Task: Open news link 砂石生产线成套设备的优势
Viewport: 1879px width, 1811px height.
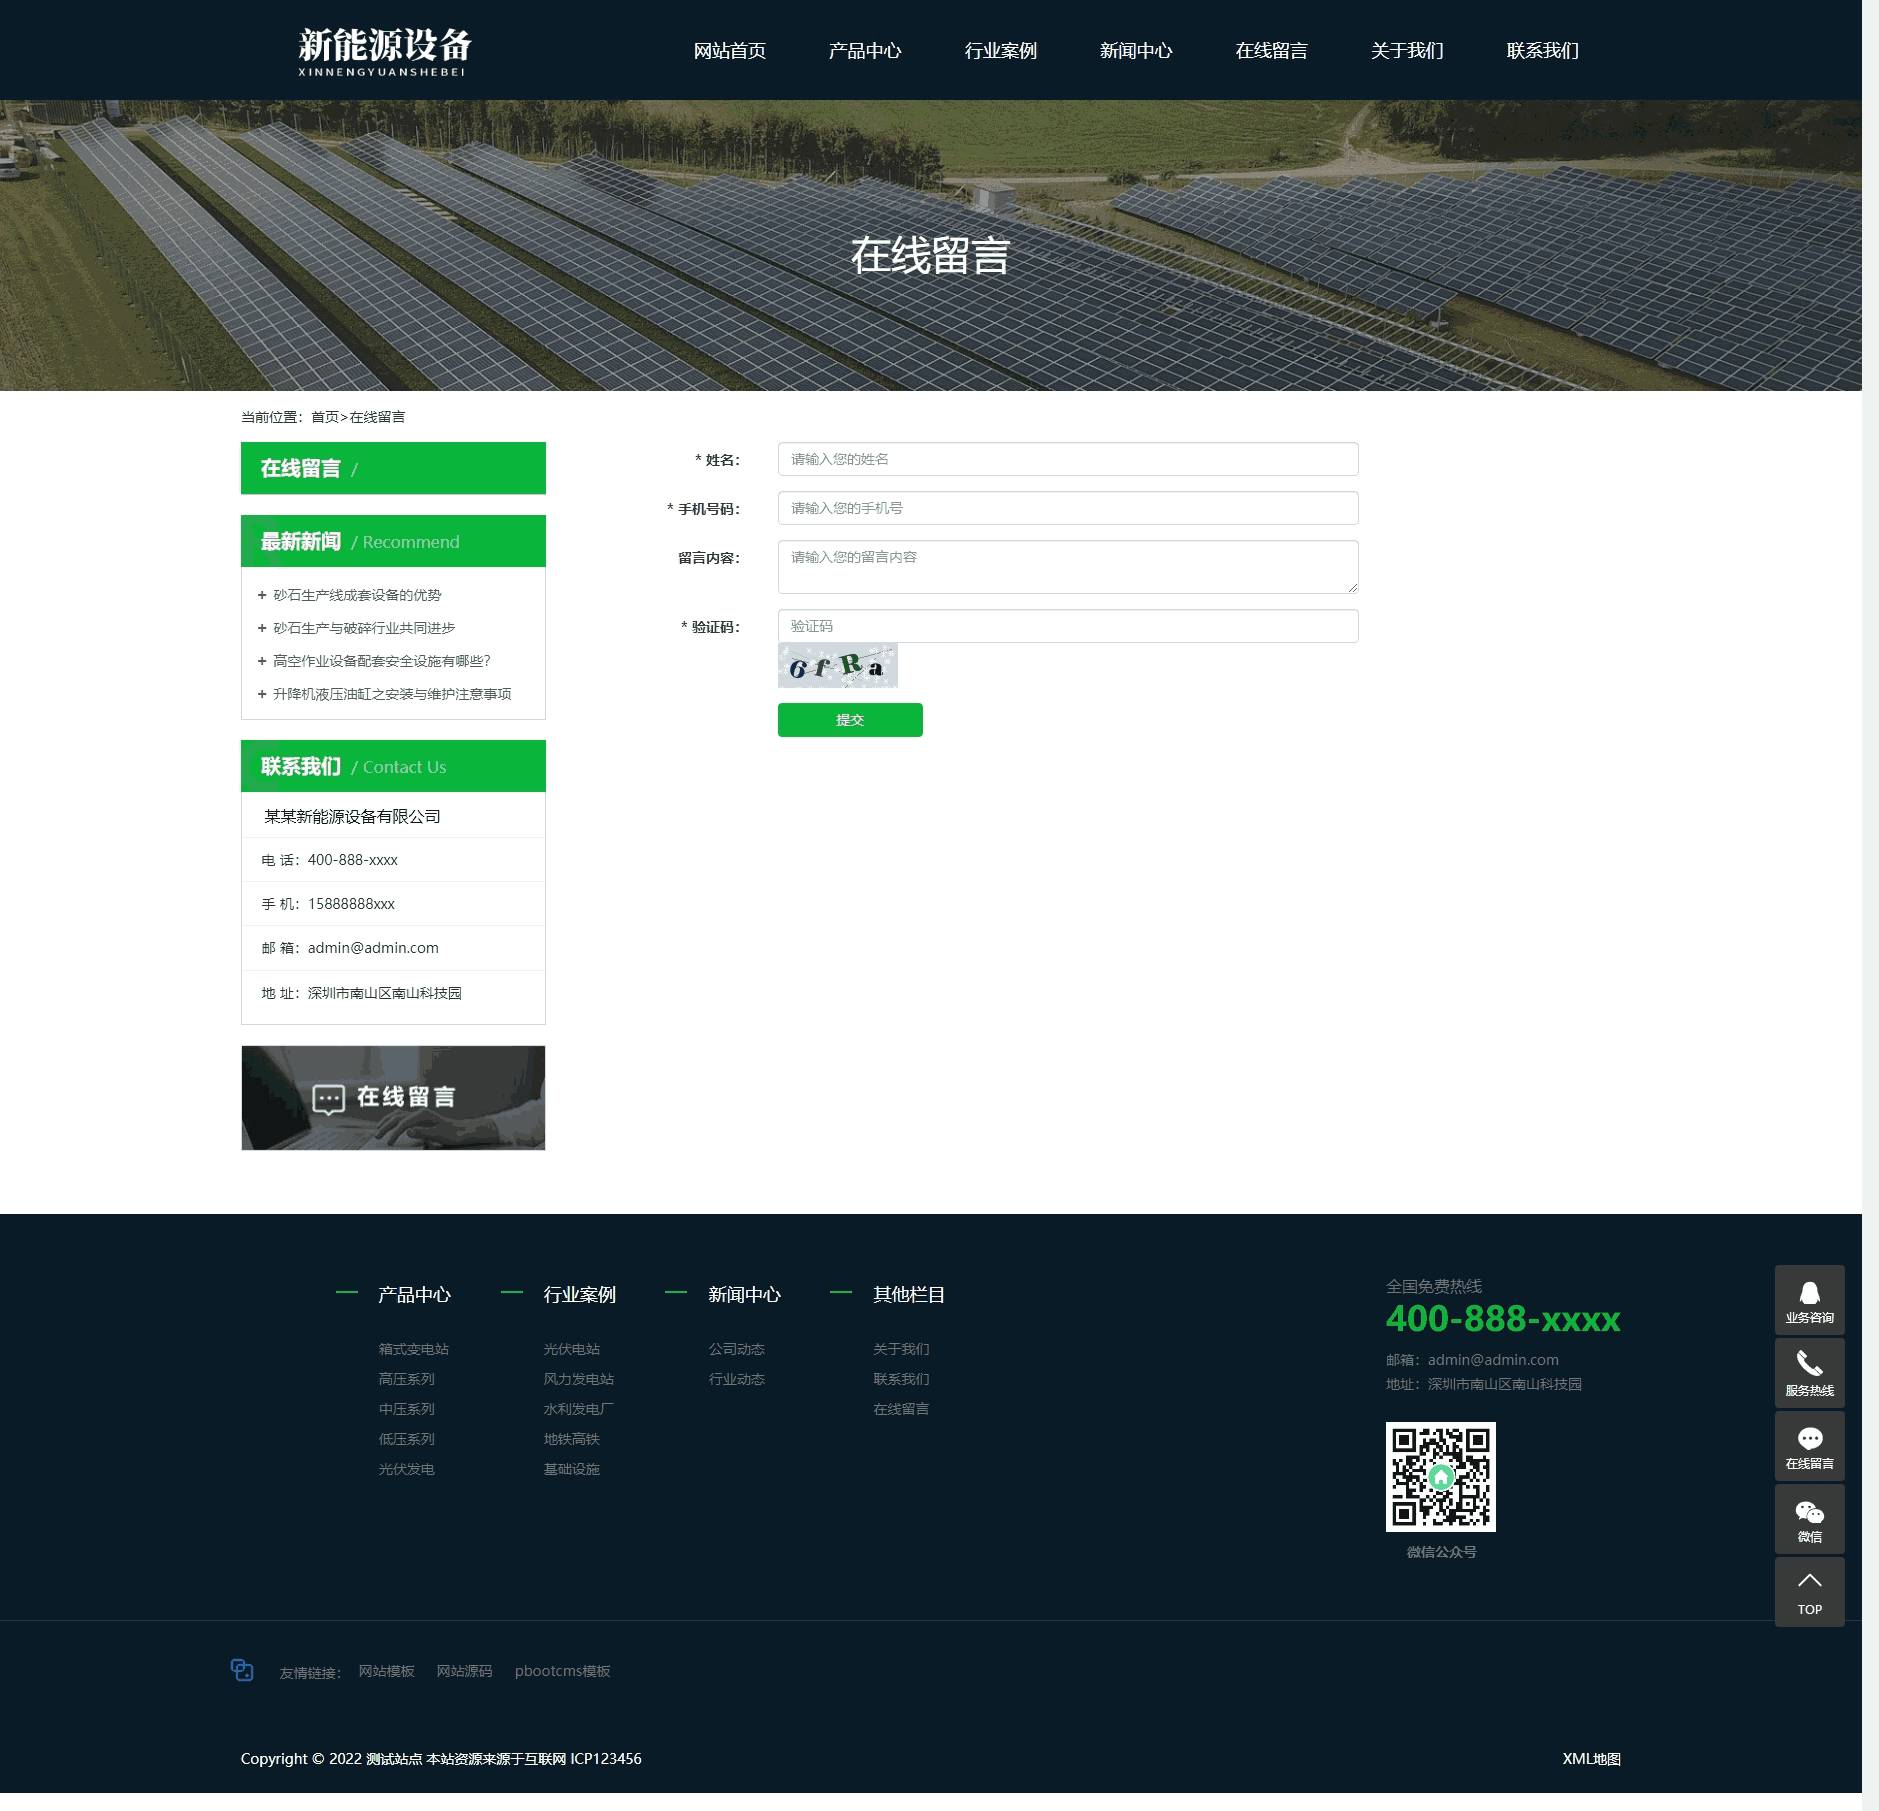Action: point(357,595)
